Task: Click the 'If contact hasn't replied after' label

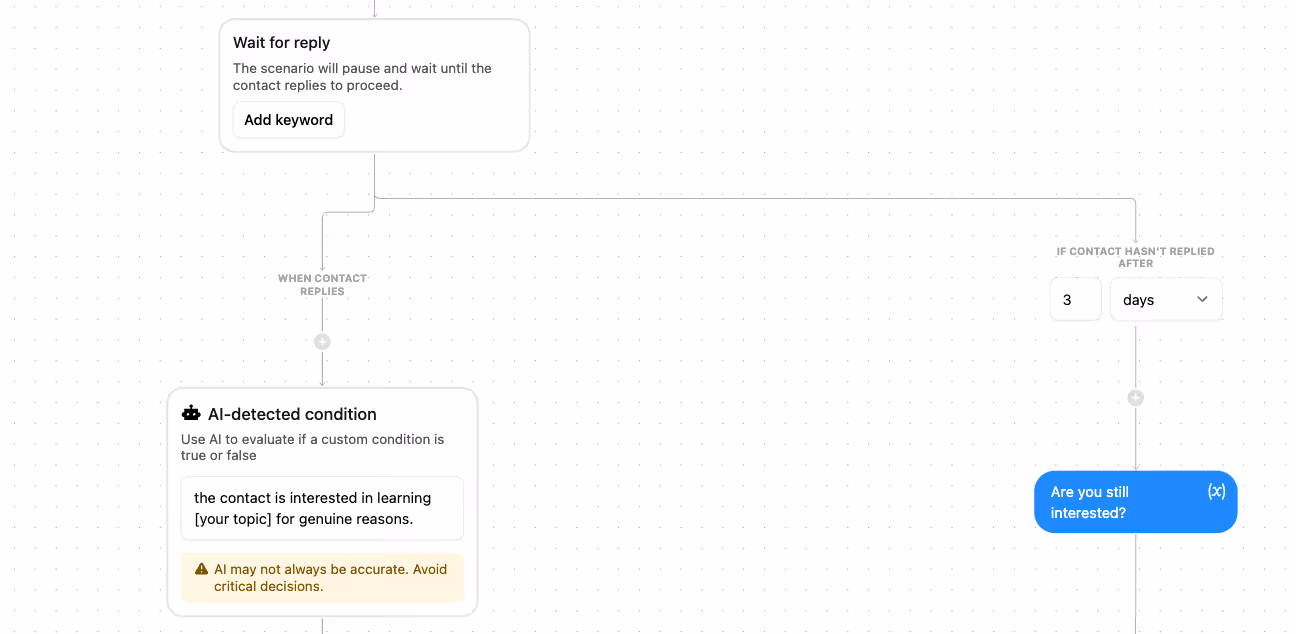Action: point(1135,257)
